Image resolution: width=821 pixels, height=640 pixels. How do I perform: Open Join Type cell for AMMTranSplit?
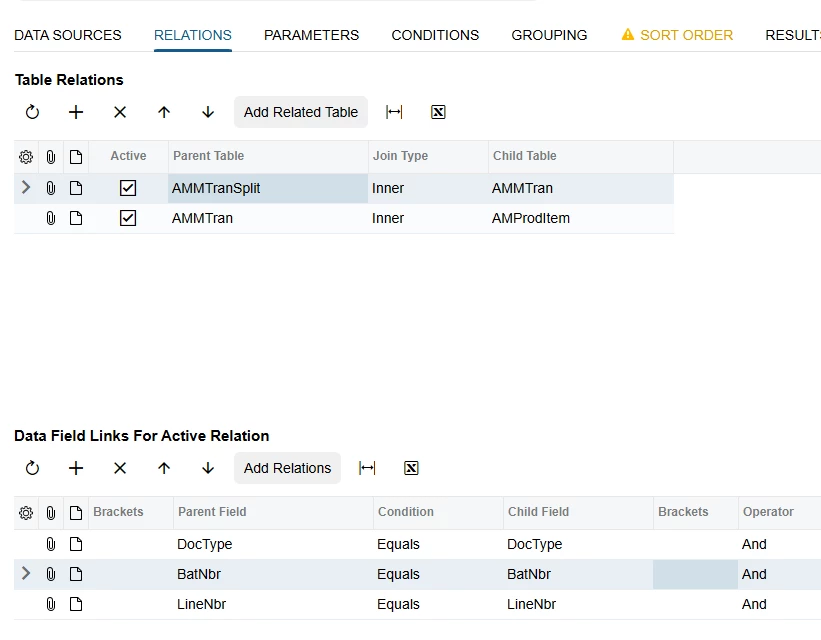pyautogui.click(x=428, y=189)
